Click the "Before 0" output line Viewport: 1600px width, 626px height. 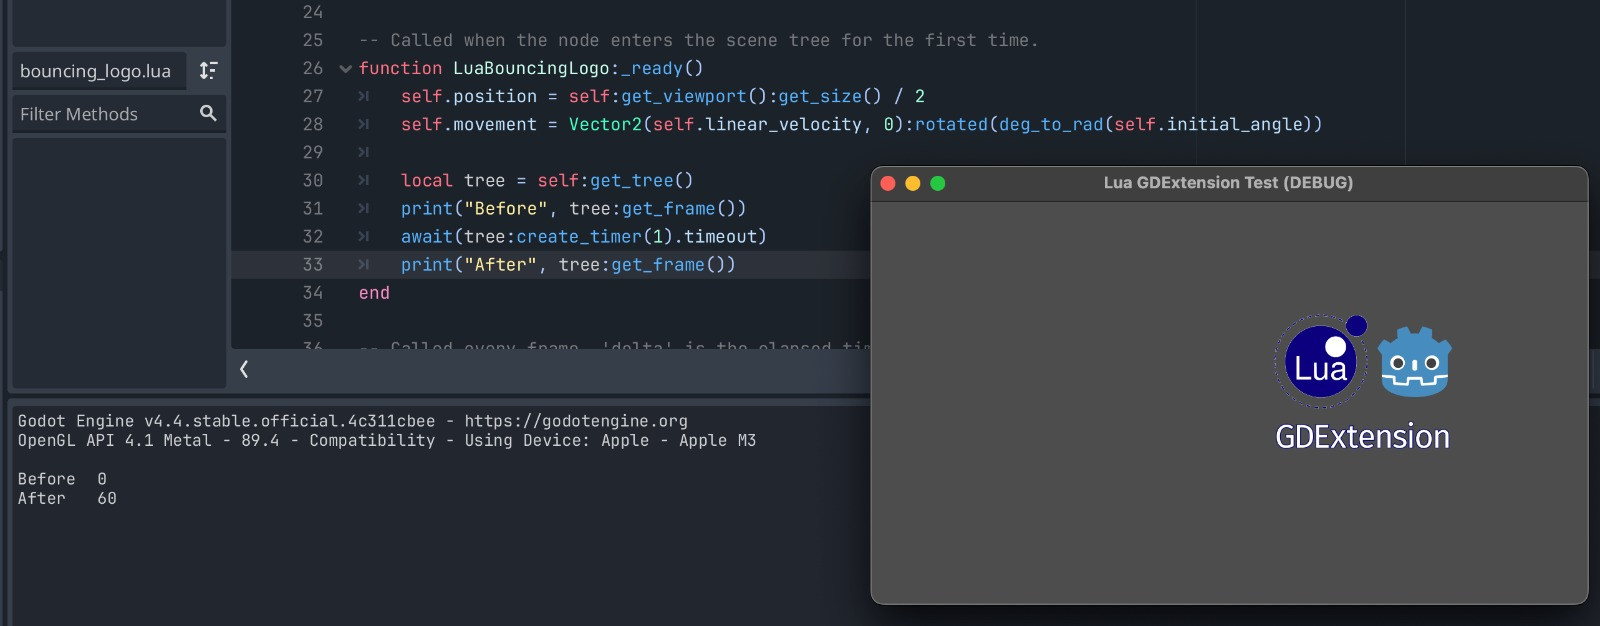(x=62, y=479)
